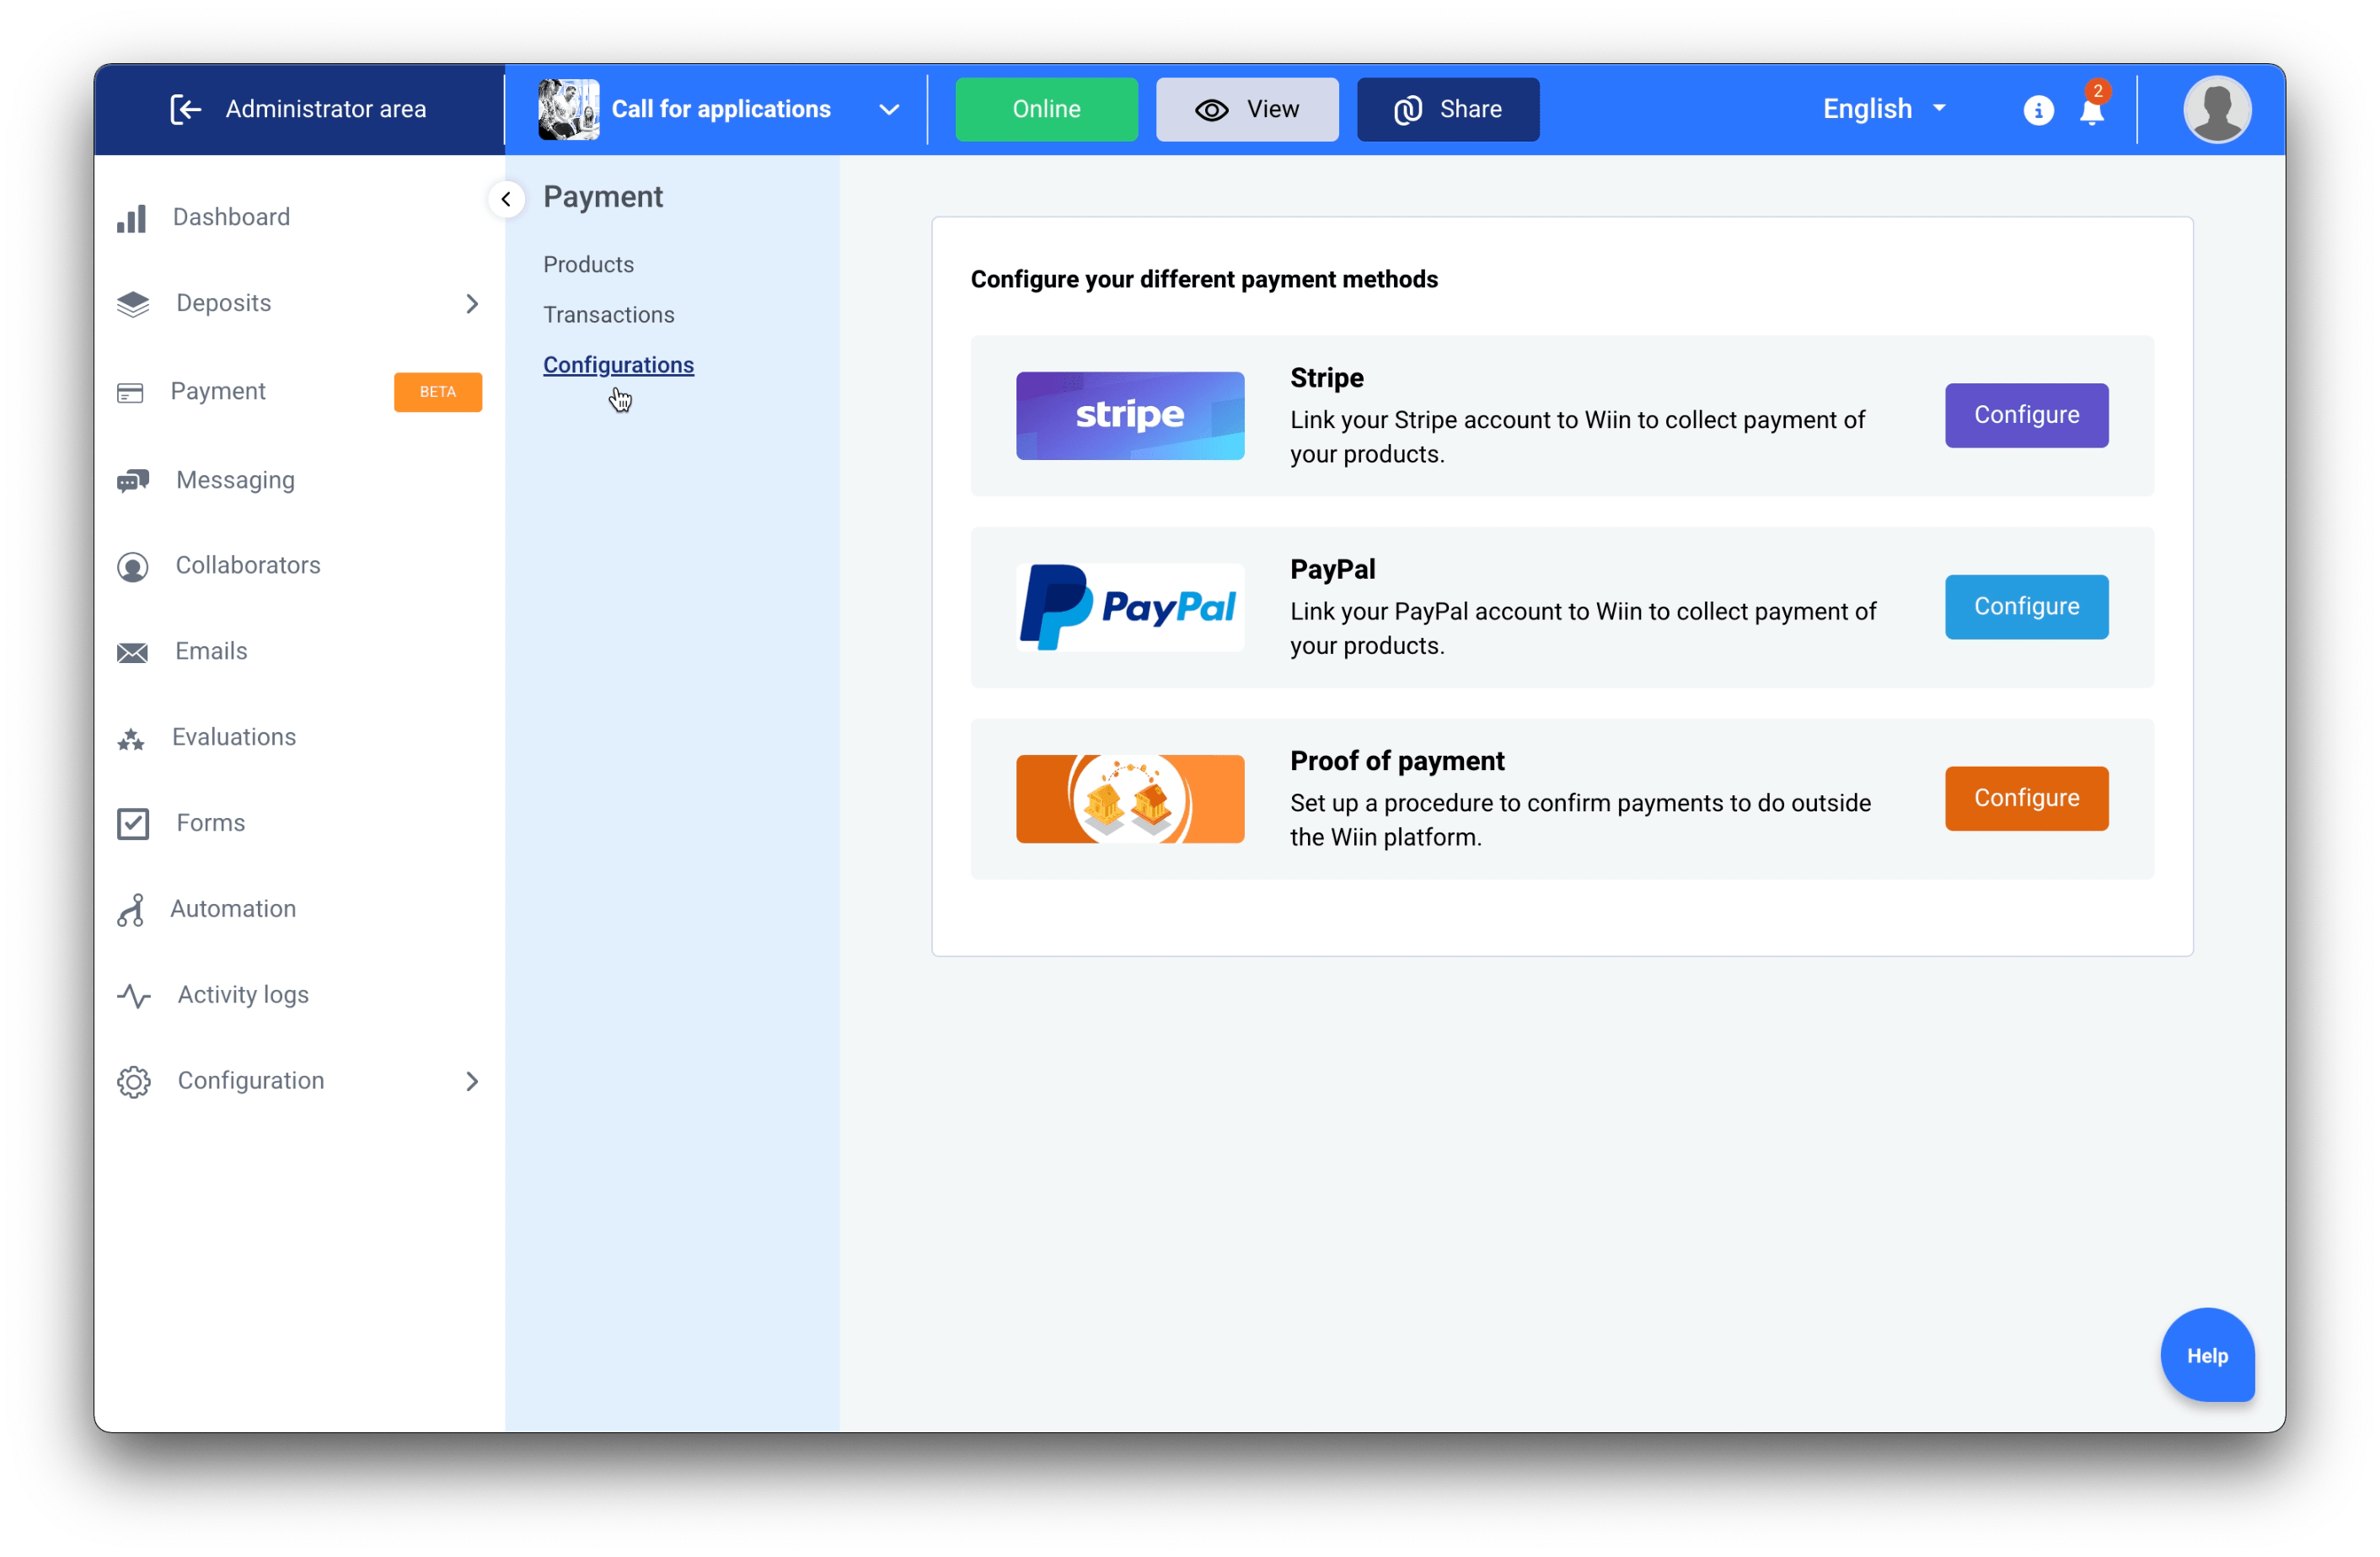Click the Activity logs pulse icon
This screenshot has width=2380, height=1557.
pyautogui.click(x=133, y=995)
